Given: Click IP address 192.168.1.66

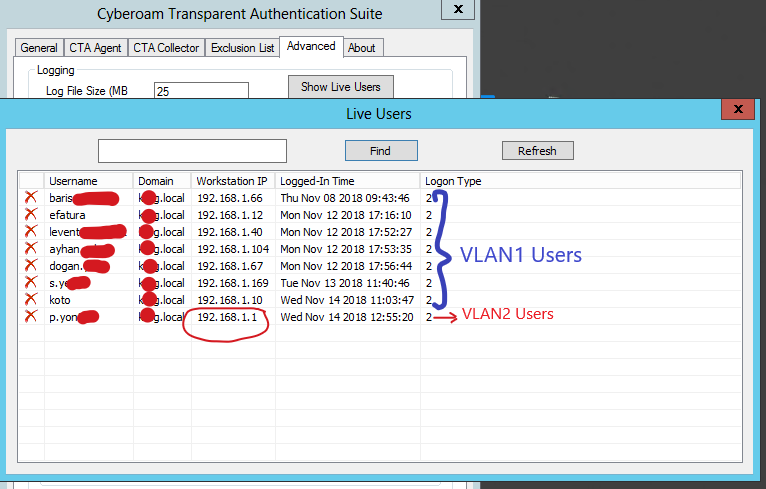Looking at the screenshot, I should [230, 198].
